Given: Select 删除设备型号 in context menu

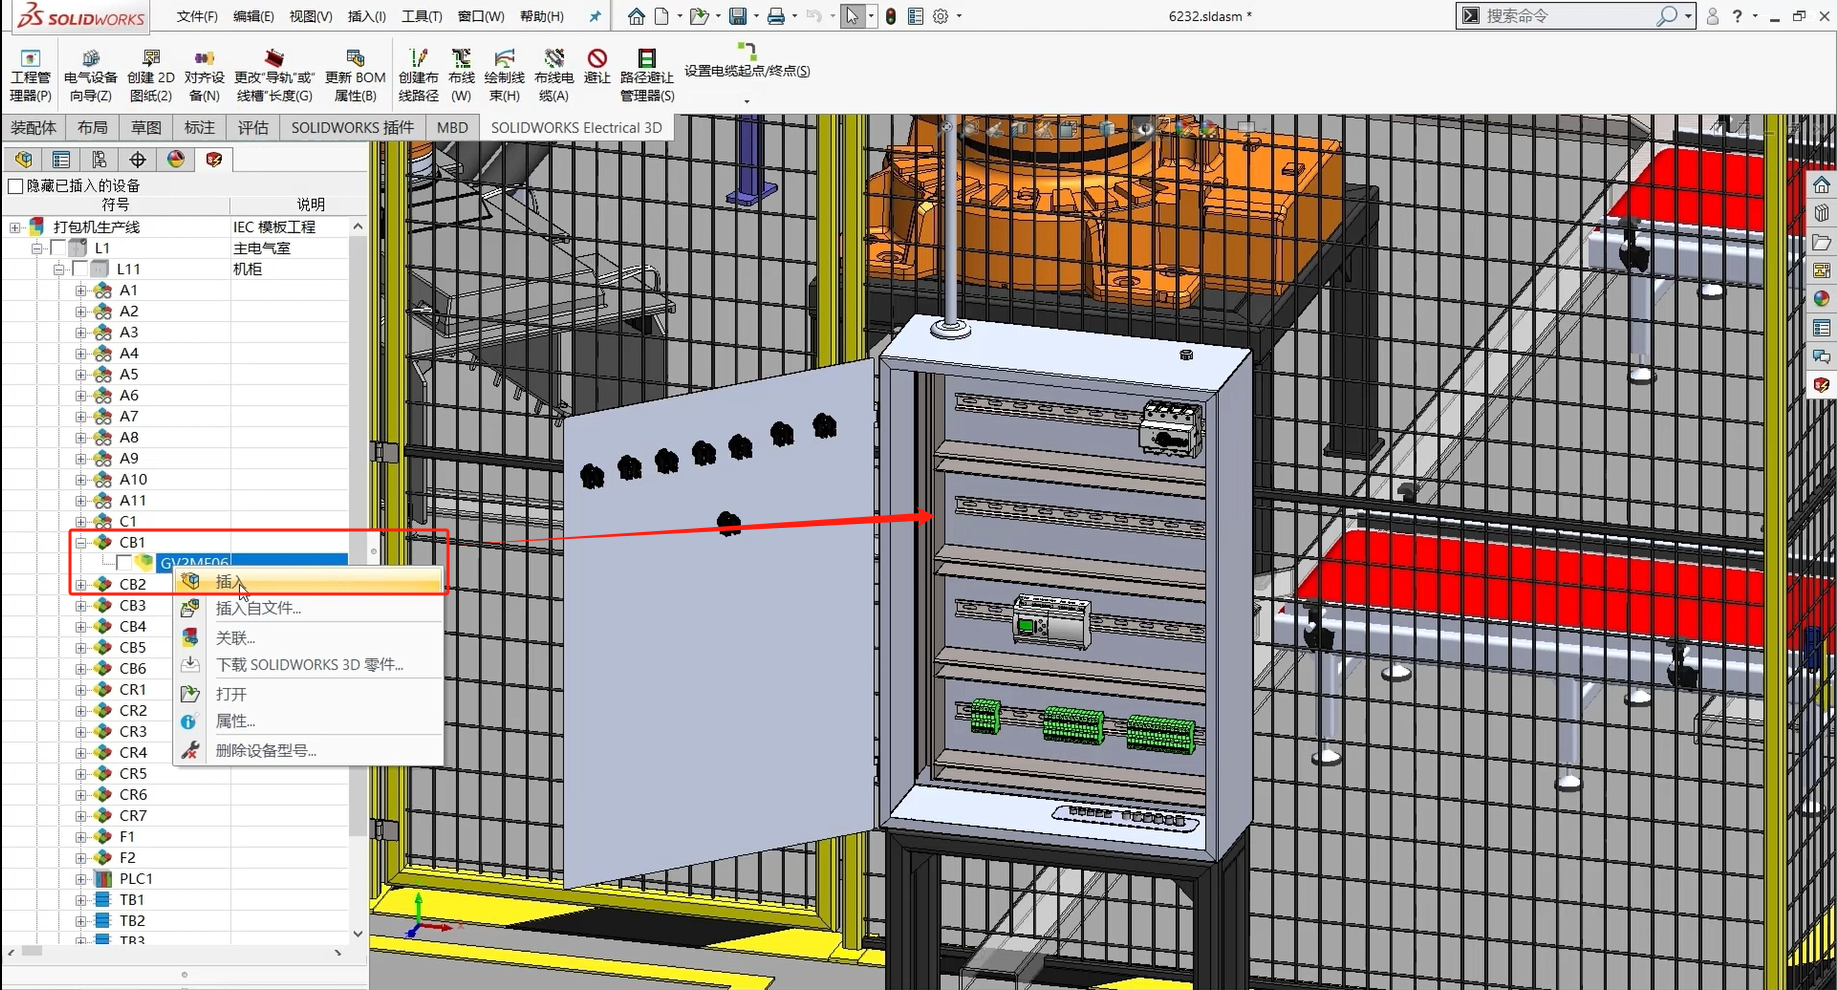Looking at the screenshot, I should 266,751.
